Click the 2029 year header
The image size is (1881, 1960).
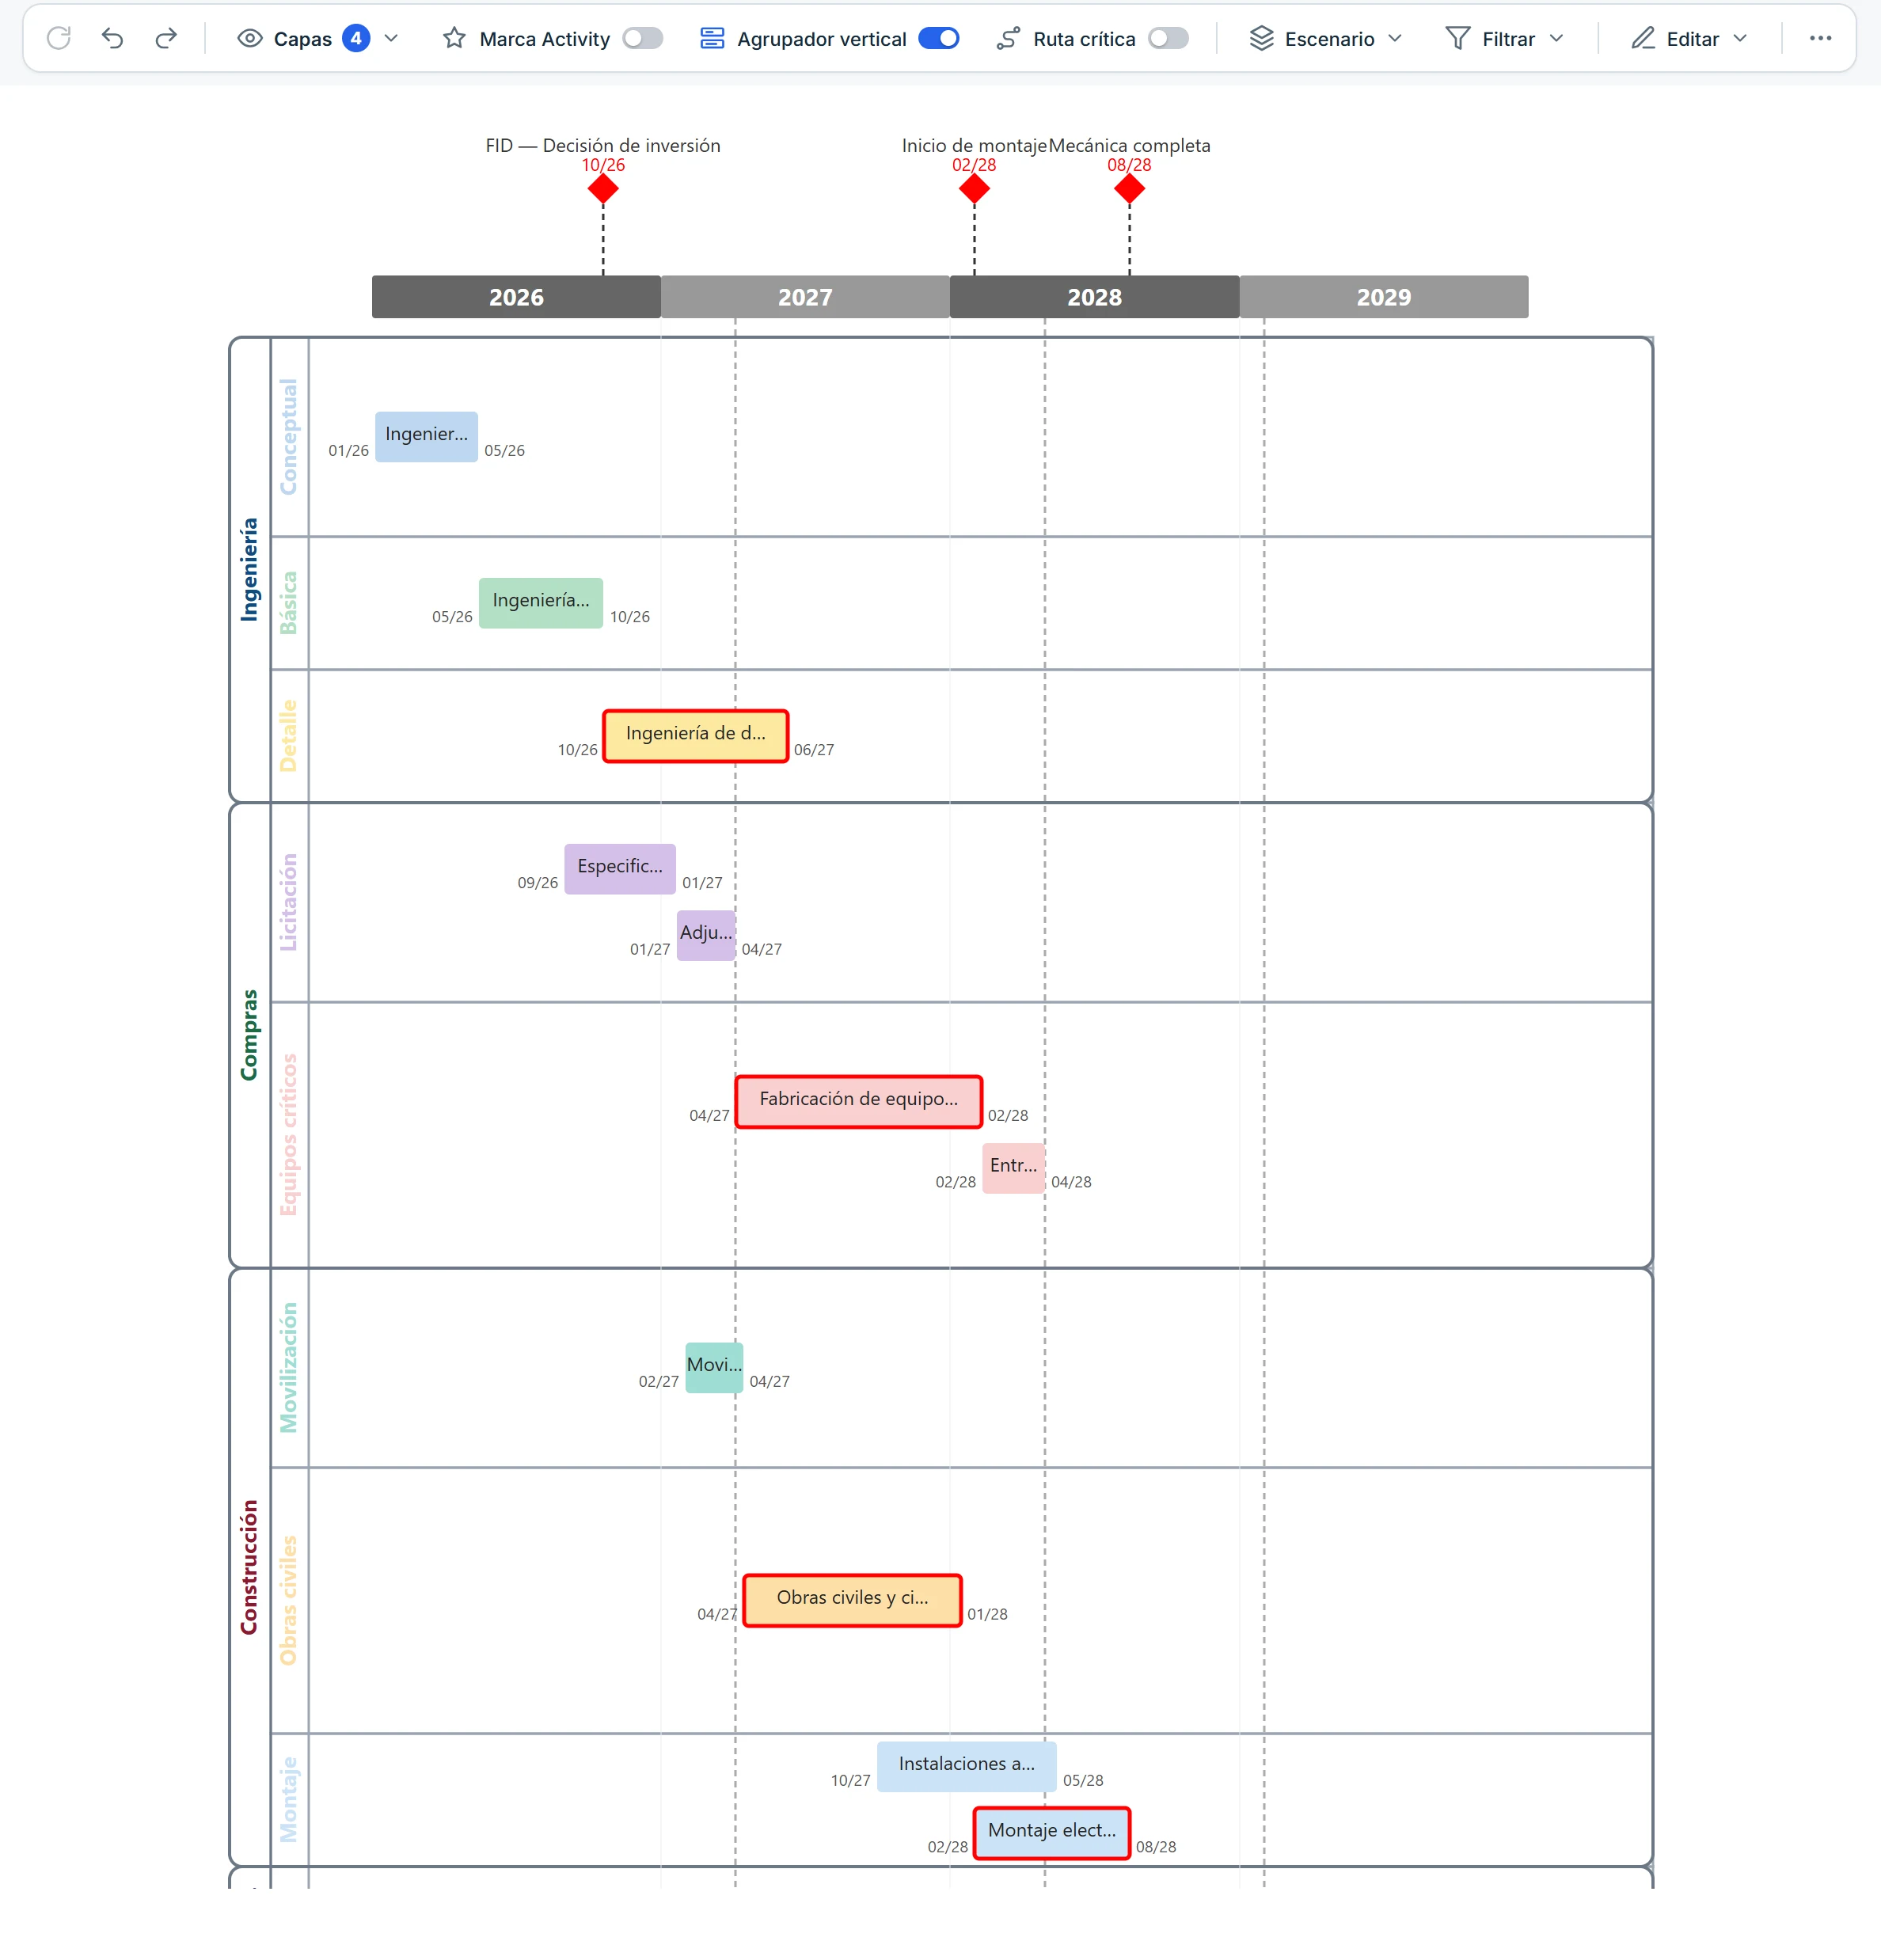pyautogui.click(x=1384, y=297)
